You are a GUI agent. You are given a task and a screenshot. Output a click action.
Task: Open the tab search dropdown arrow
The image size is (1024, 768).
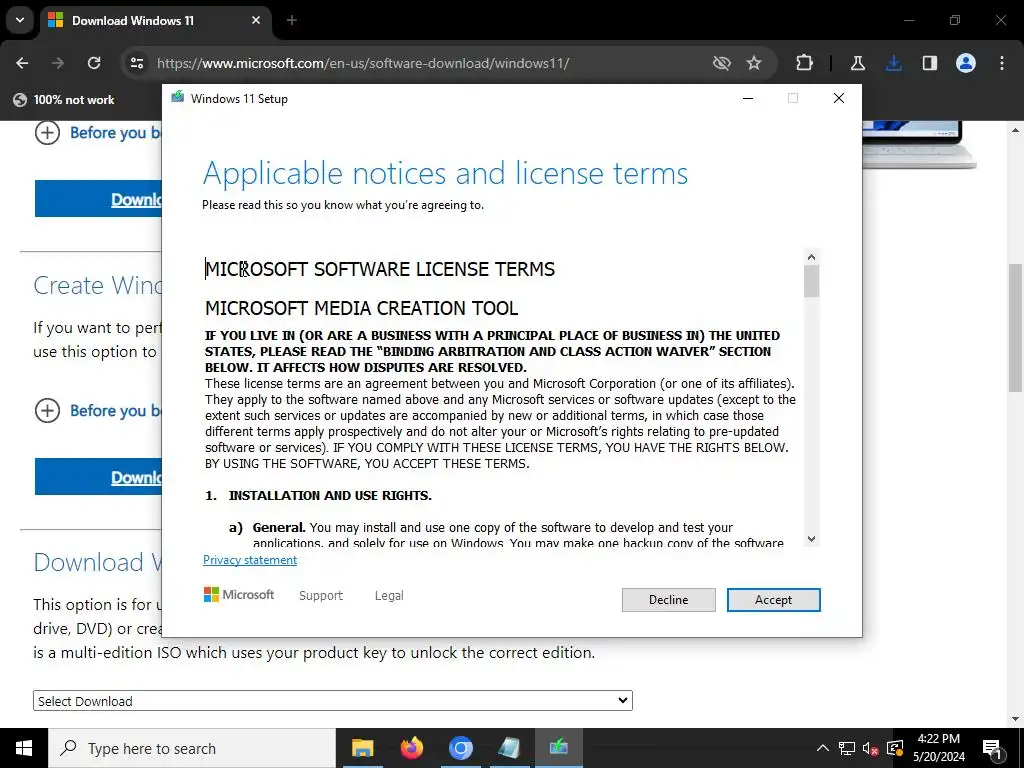[x=20, y=20]
